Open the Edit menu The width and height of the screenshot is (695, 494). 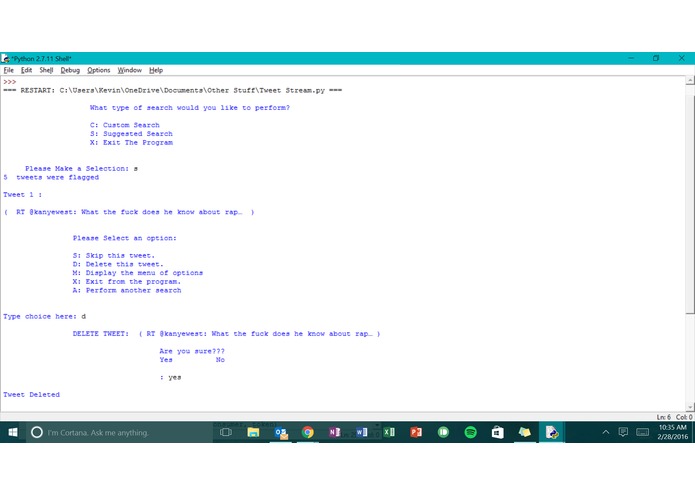coord(27,70)
